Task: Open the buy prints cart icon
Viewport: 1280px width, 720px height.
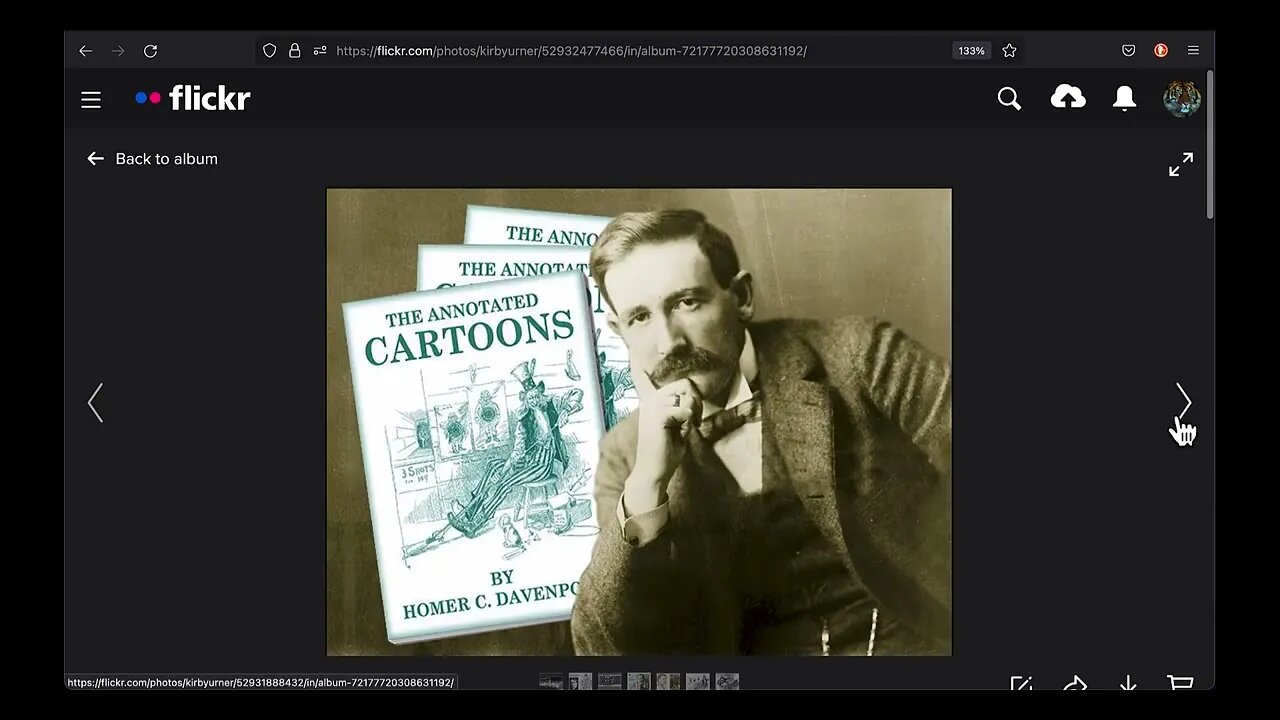Action: [1181, 684]
